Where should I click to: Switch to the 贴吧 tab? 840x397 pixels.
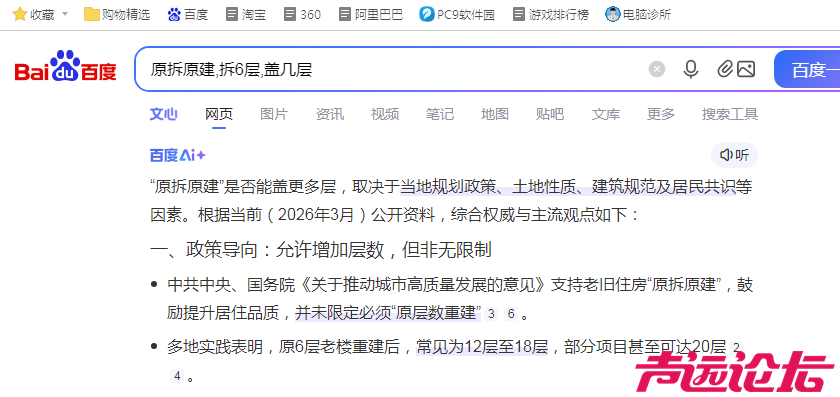(x=550, y=114)
